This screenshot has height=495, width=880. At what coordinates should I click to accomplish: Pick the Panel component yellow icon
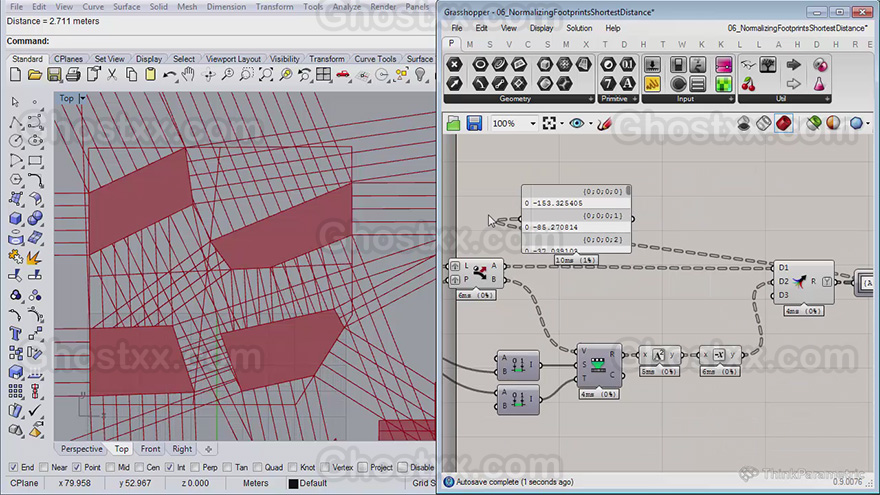[x=652, y=84]
